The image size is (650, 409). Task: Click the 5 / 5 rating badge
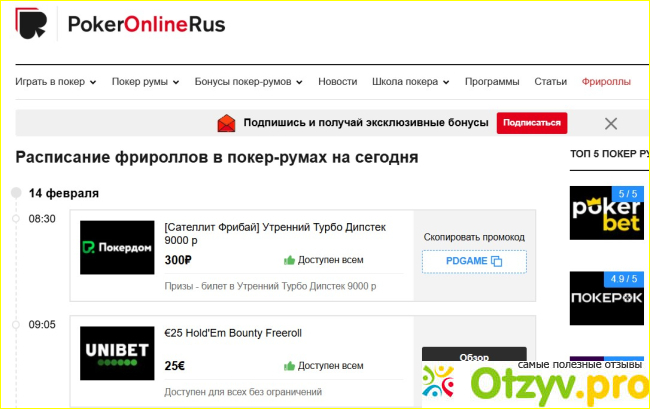tap(628, 194)
